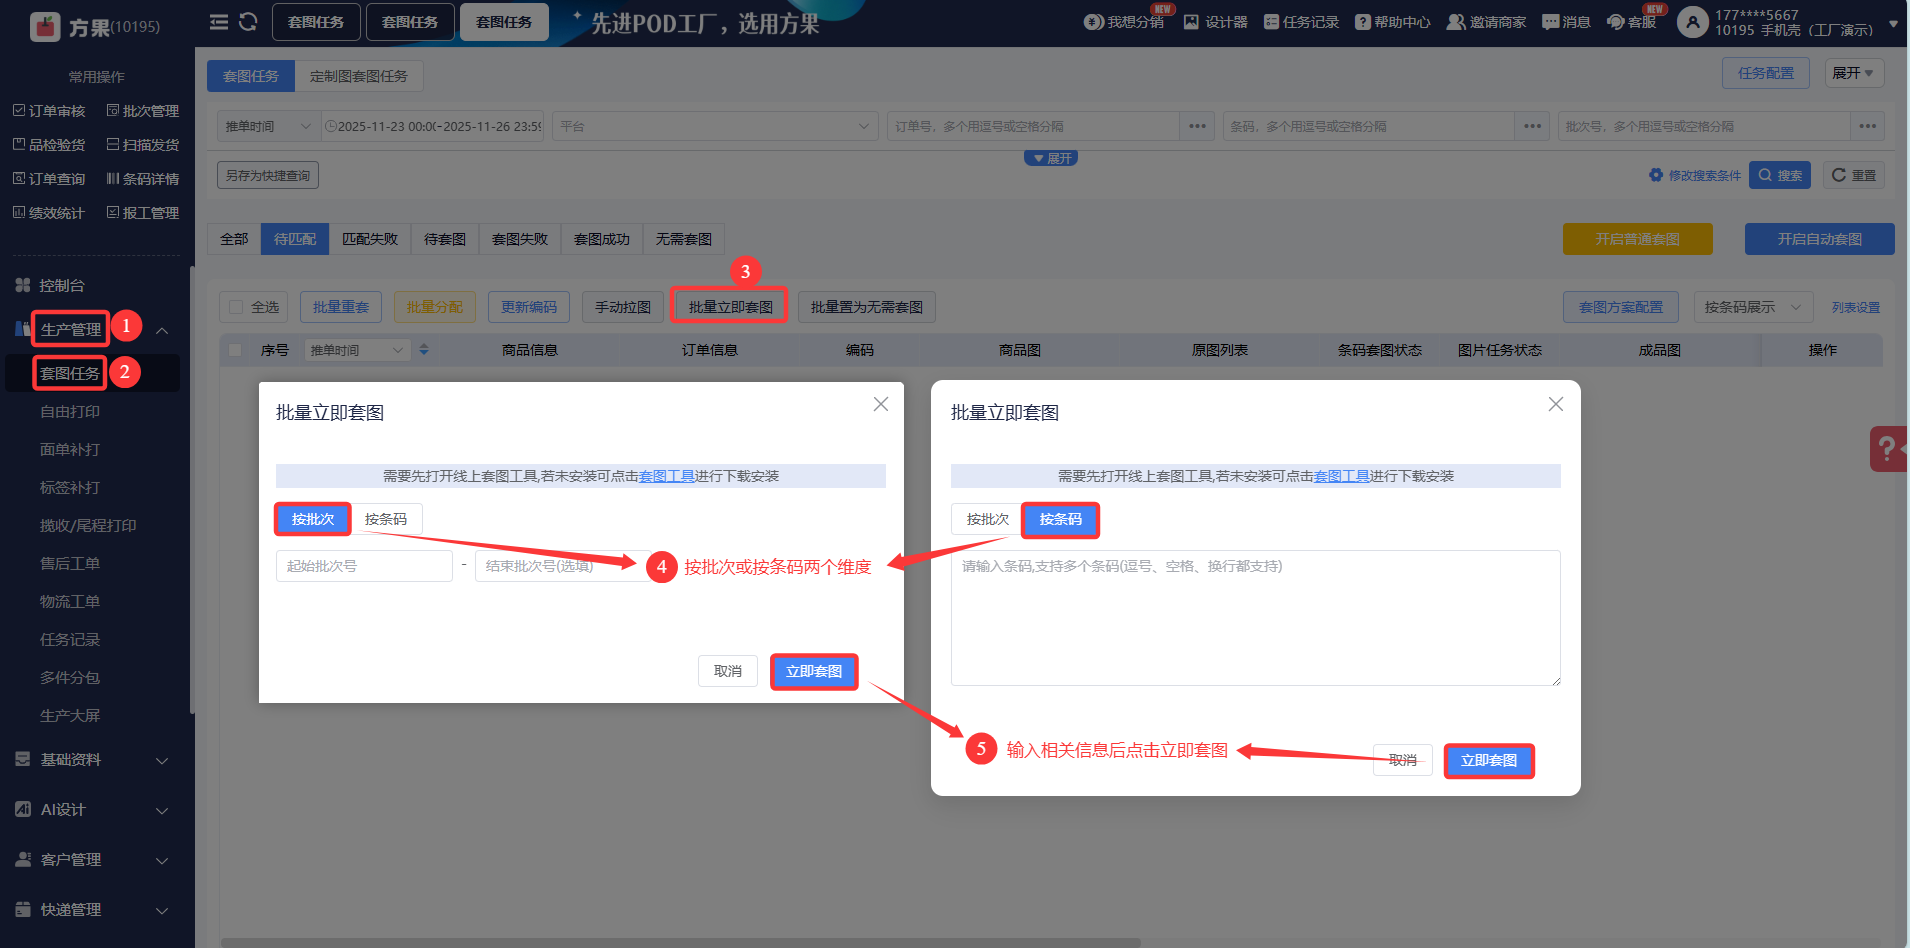The image size is (1910, 948).
Task: Open the 帮助中心 help center
Action: coord(1393,22)
